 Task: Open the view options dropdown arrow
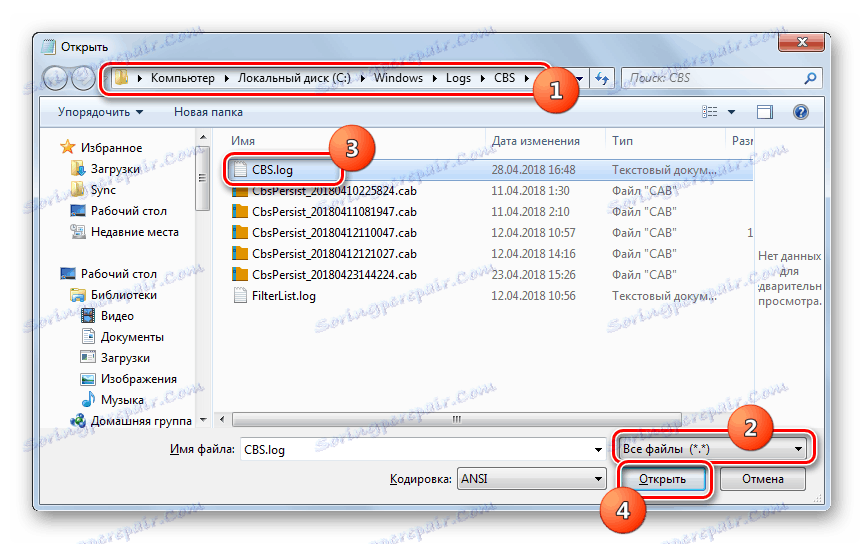tap(731, 112)
